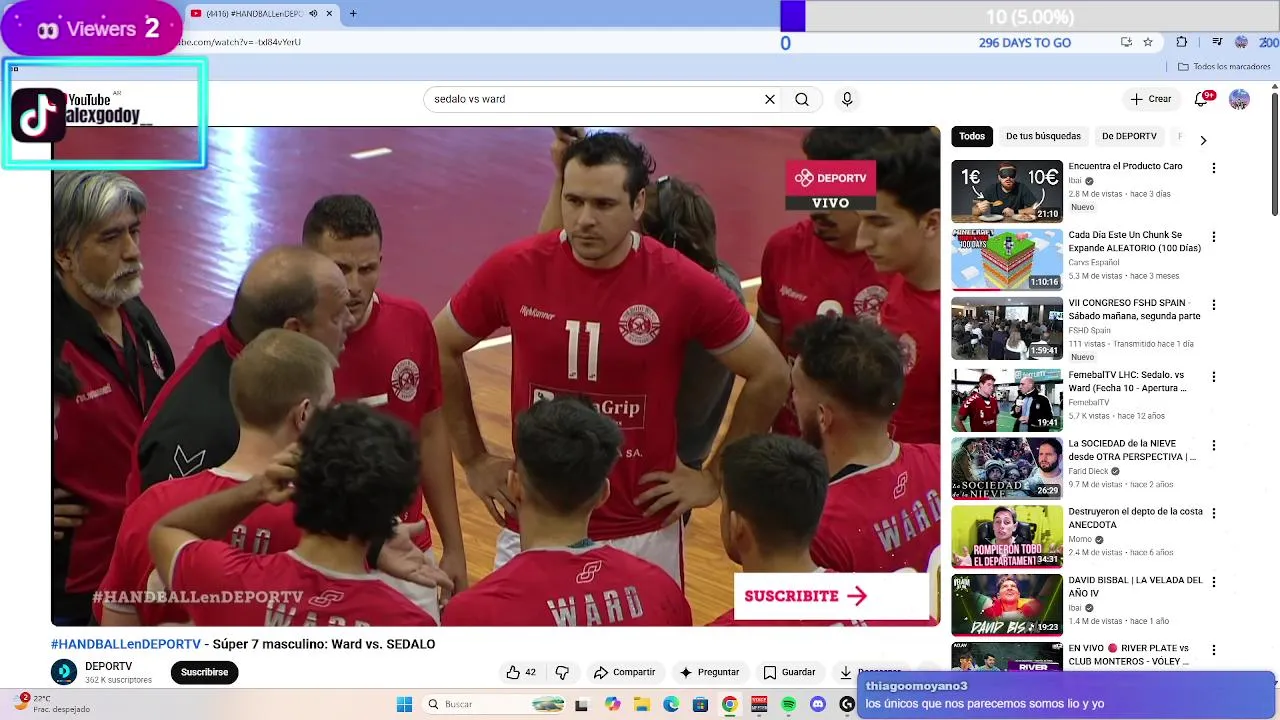
Task: Open Microsoft Store from taskbar
Action: 700,704
